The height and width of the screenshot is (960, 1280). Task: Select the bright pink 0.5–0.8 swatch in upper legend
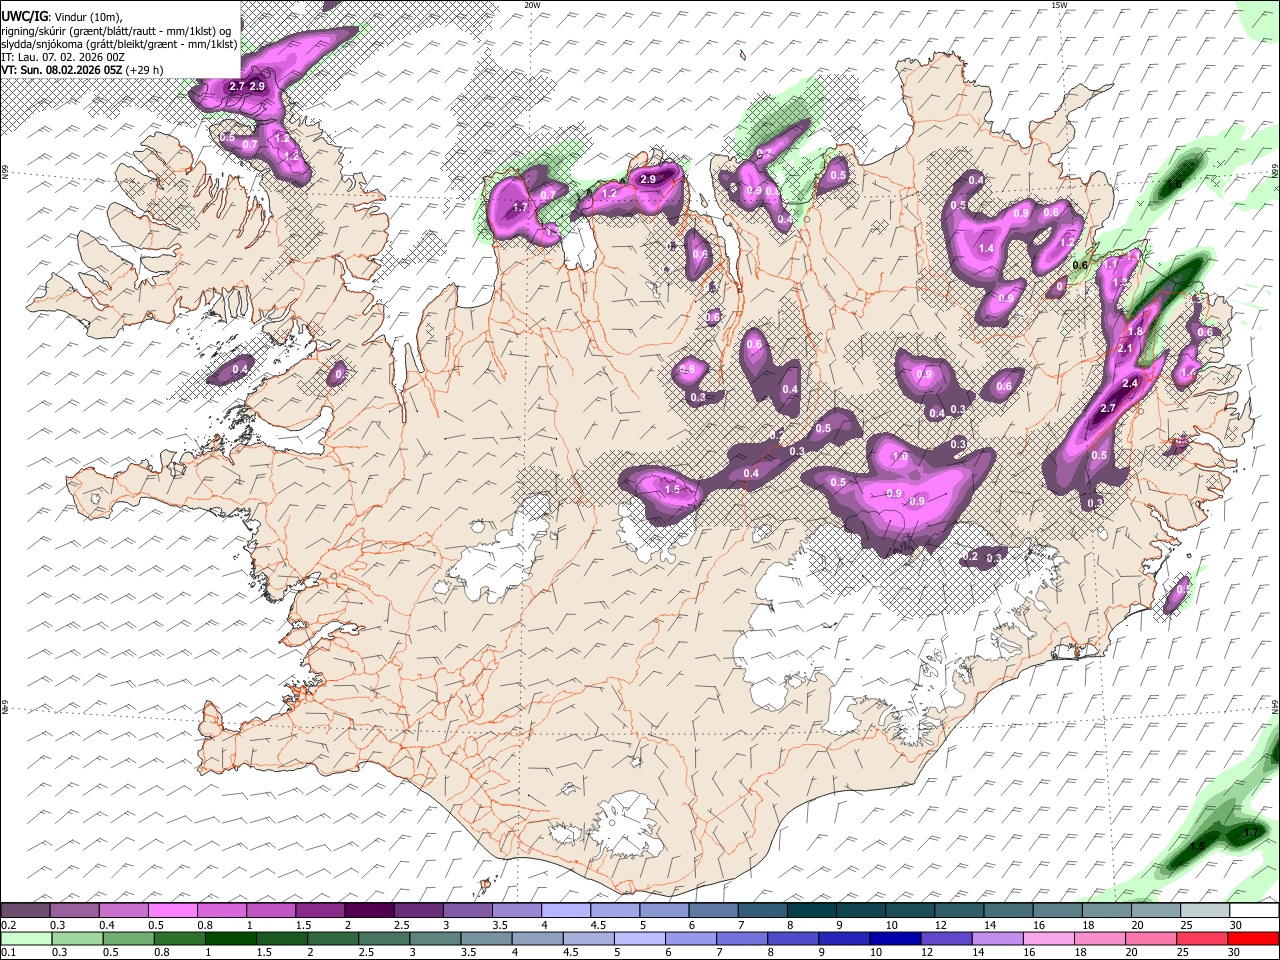click(x=172, y=911)
